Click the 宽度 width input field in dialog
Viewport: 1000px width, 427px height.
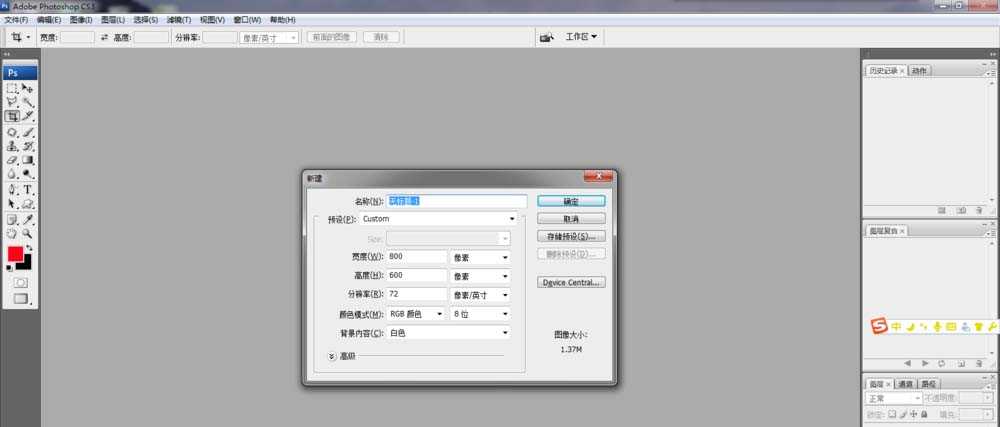[417, 257]
